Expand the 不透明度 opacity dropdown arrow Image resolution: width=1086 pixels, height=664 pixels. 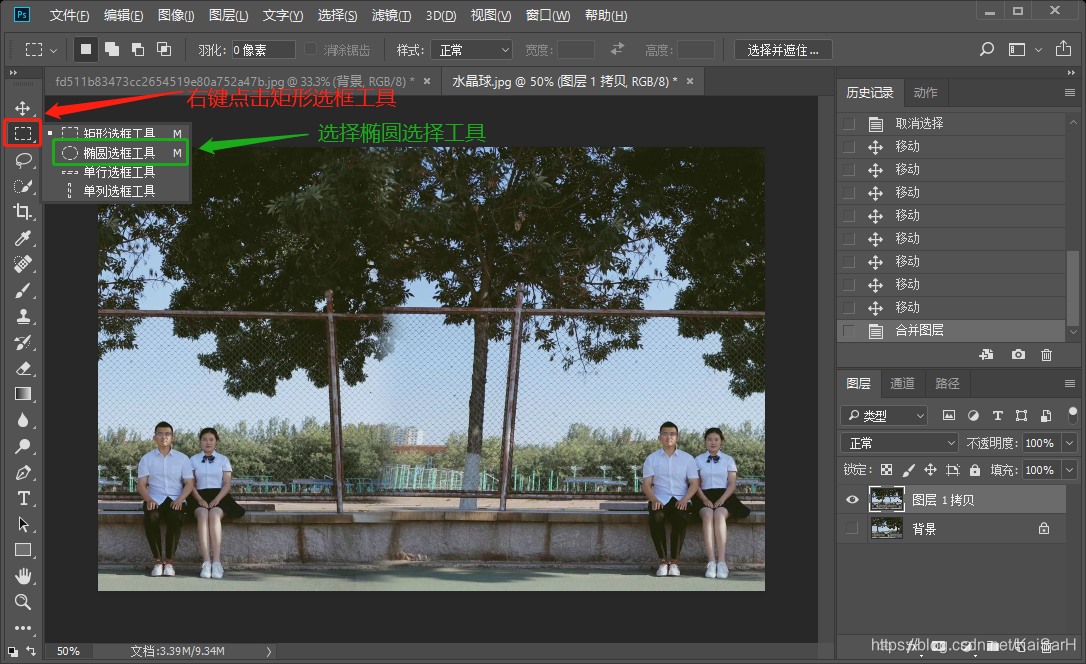click(x=1070, y=442)
